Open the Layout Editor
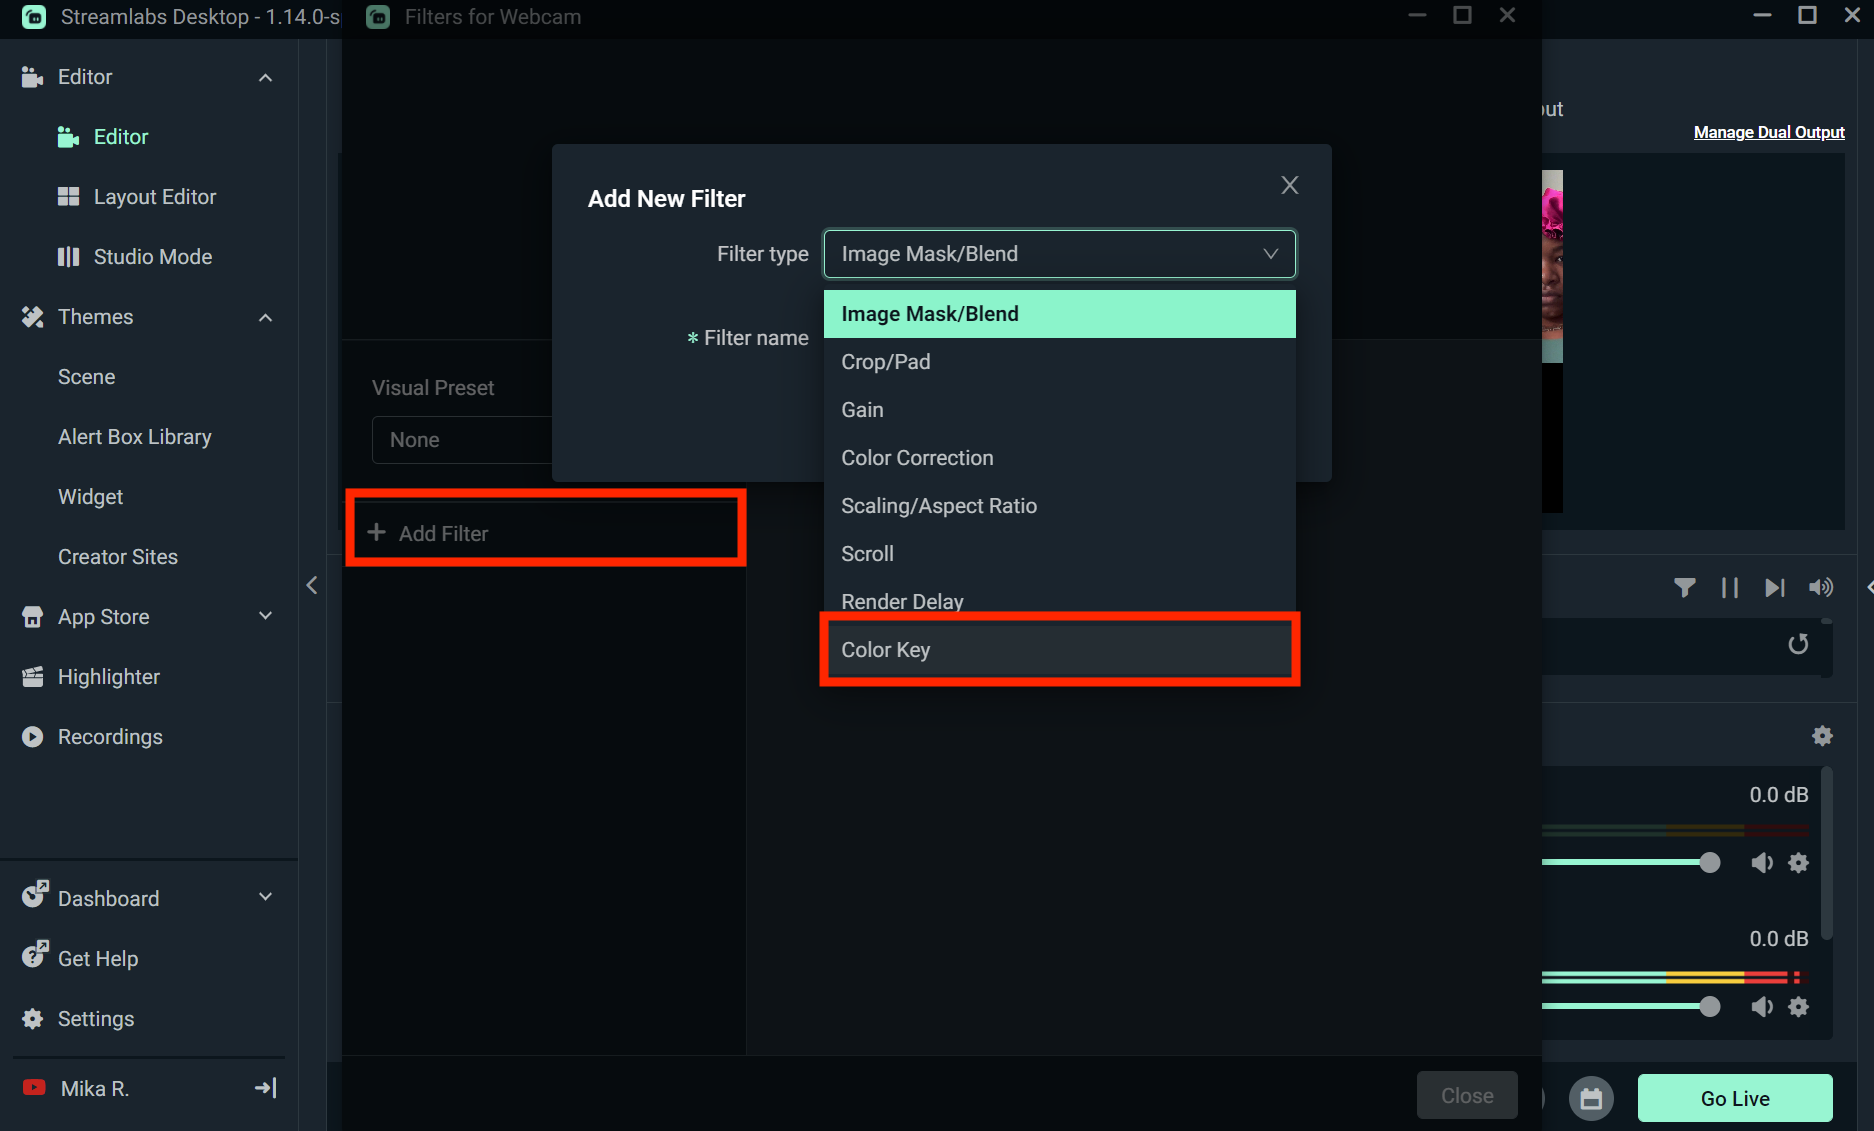This screenshot has height=1131, width=1874. [154, 197]
